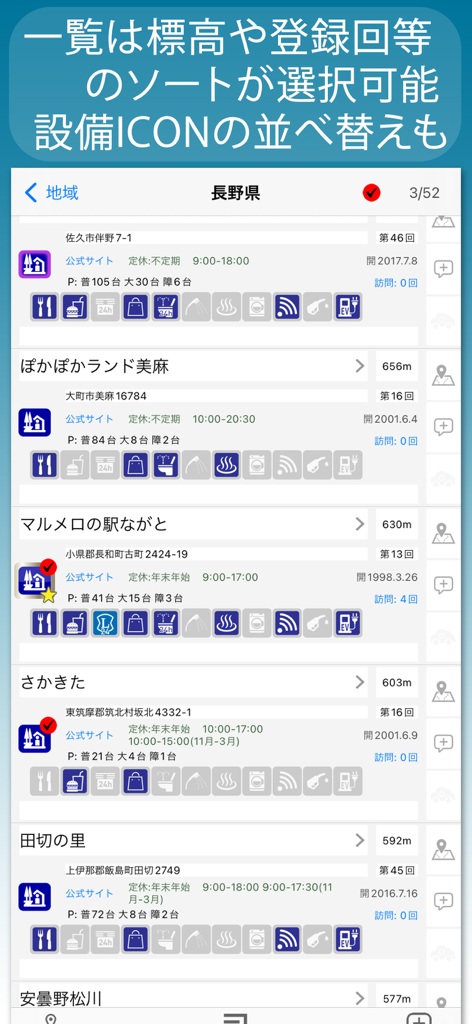Tap 603m elevation of さかきた
The image size is (472, 1024).
(397, 682)
